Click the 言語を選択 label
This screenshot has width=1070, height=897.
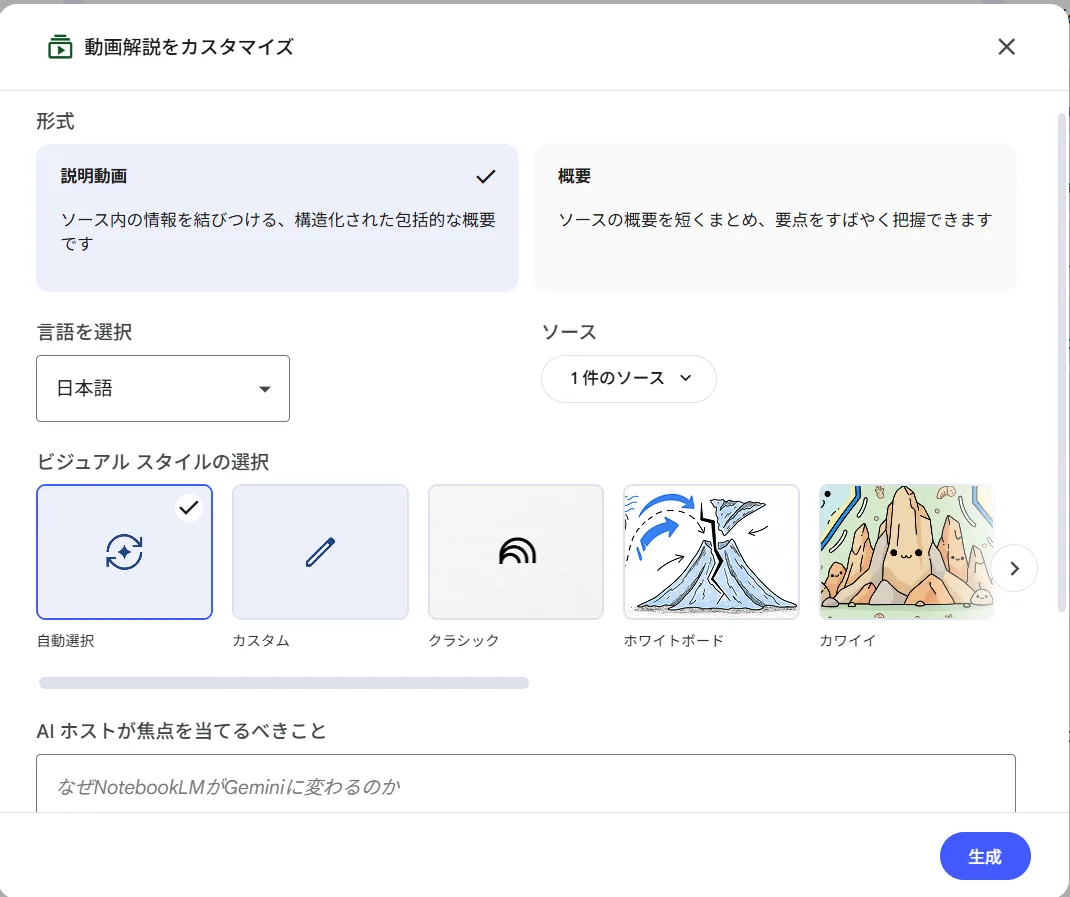tap(84, 332)
